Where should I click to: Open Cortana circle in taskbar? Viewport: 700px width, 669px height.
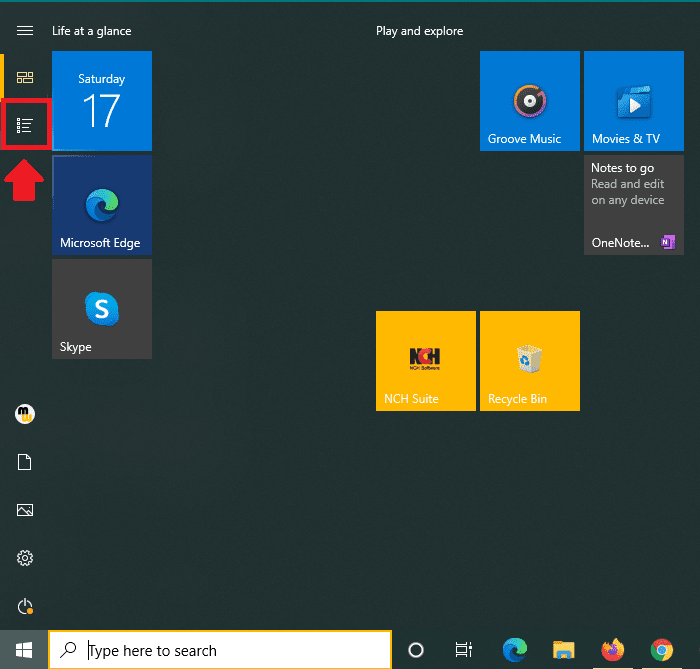416,650
